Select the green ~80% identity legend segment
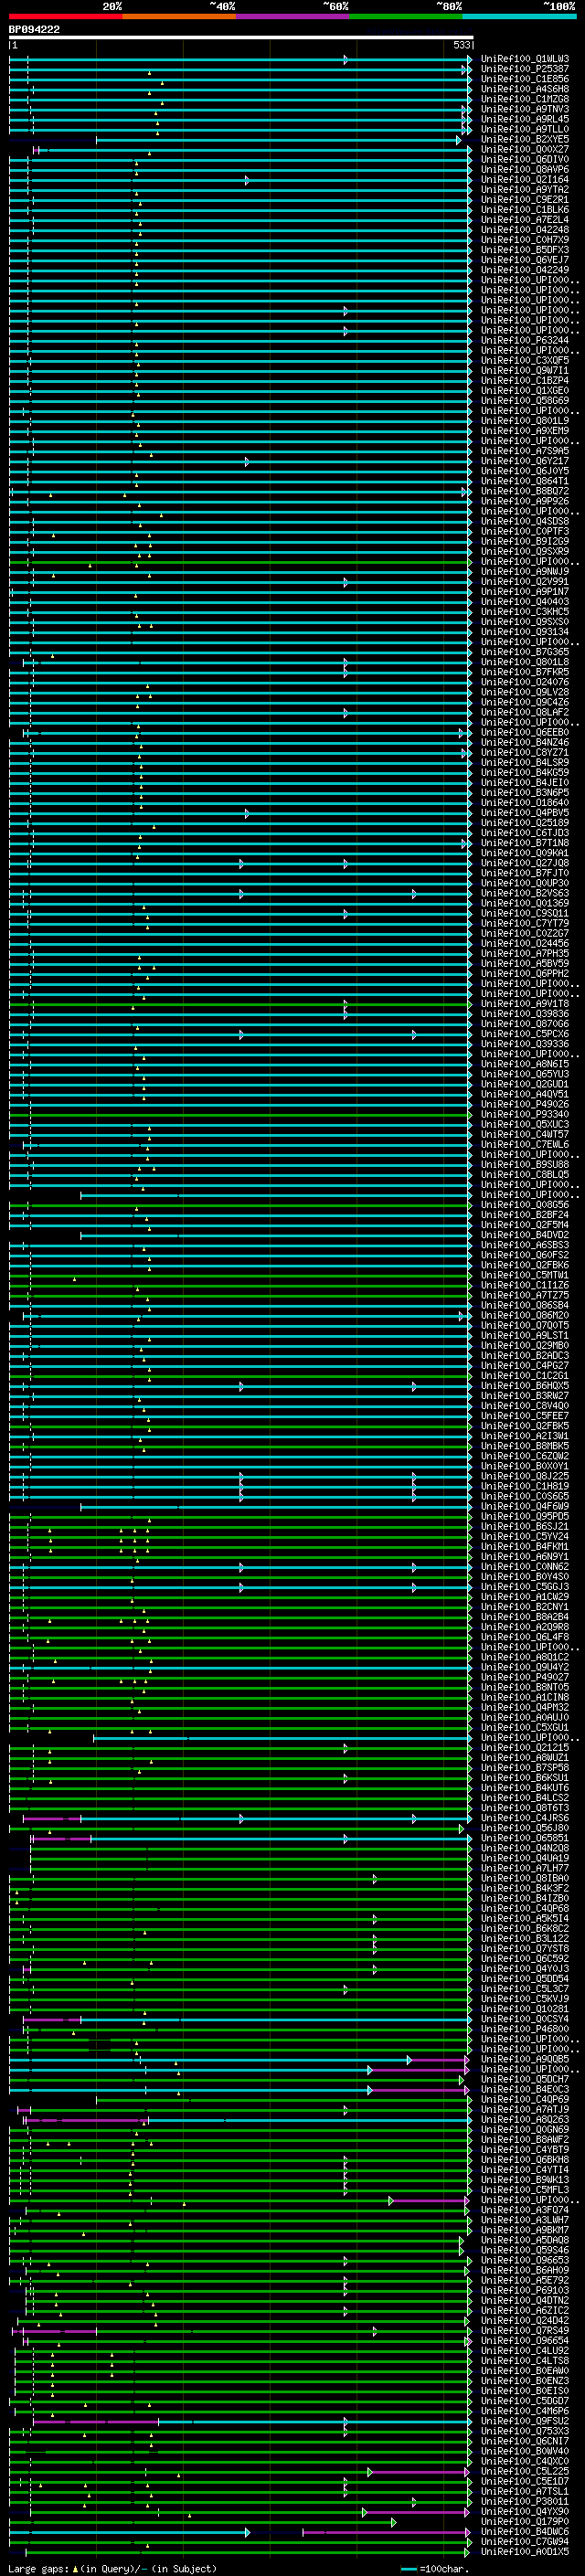The image size is (585, 2576). click(x=406, y=16)
